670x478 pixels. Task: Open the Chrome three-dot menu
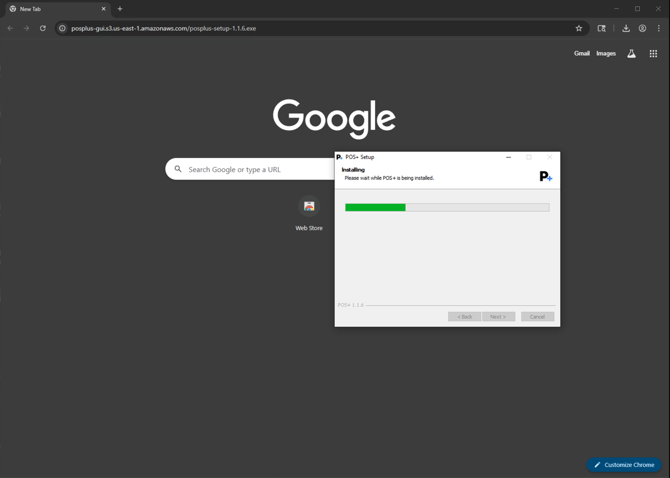[658, 28]
